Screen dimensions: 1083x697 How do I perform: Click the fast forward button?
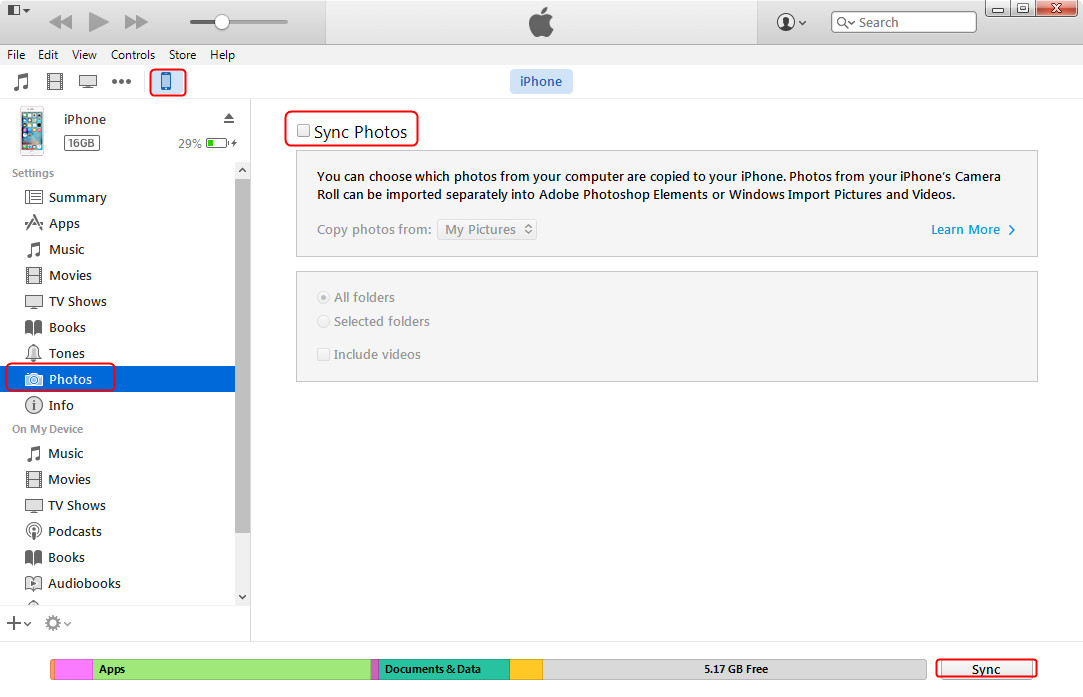point(136,22)
